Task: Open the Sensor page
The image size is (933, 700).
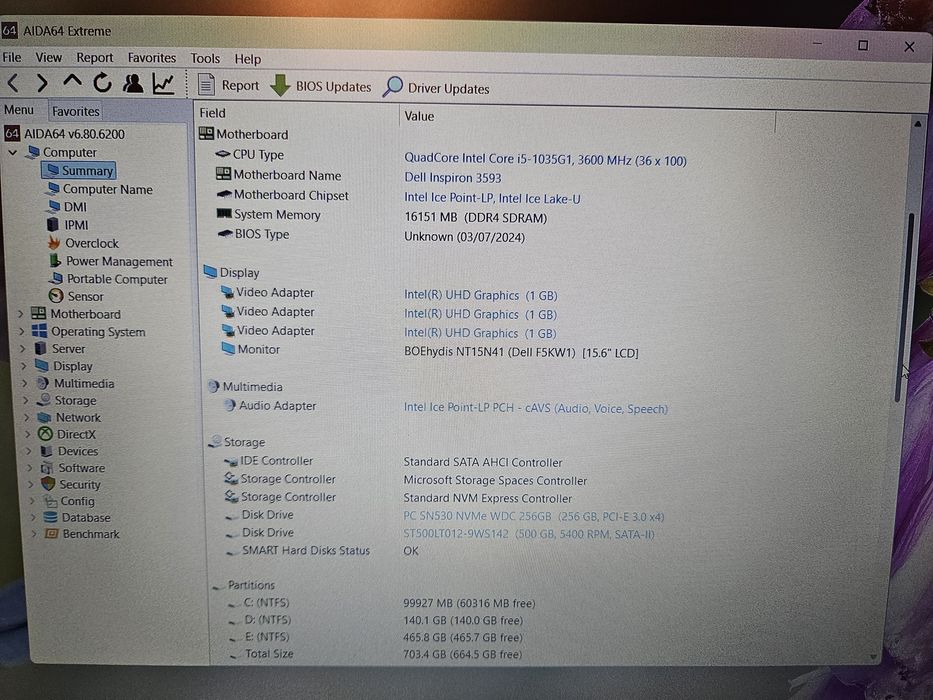Action: pos(76,296)
